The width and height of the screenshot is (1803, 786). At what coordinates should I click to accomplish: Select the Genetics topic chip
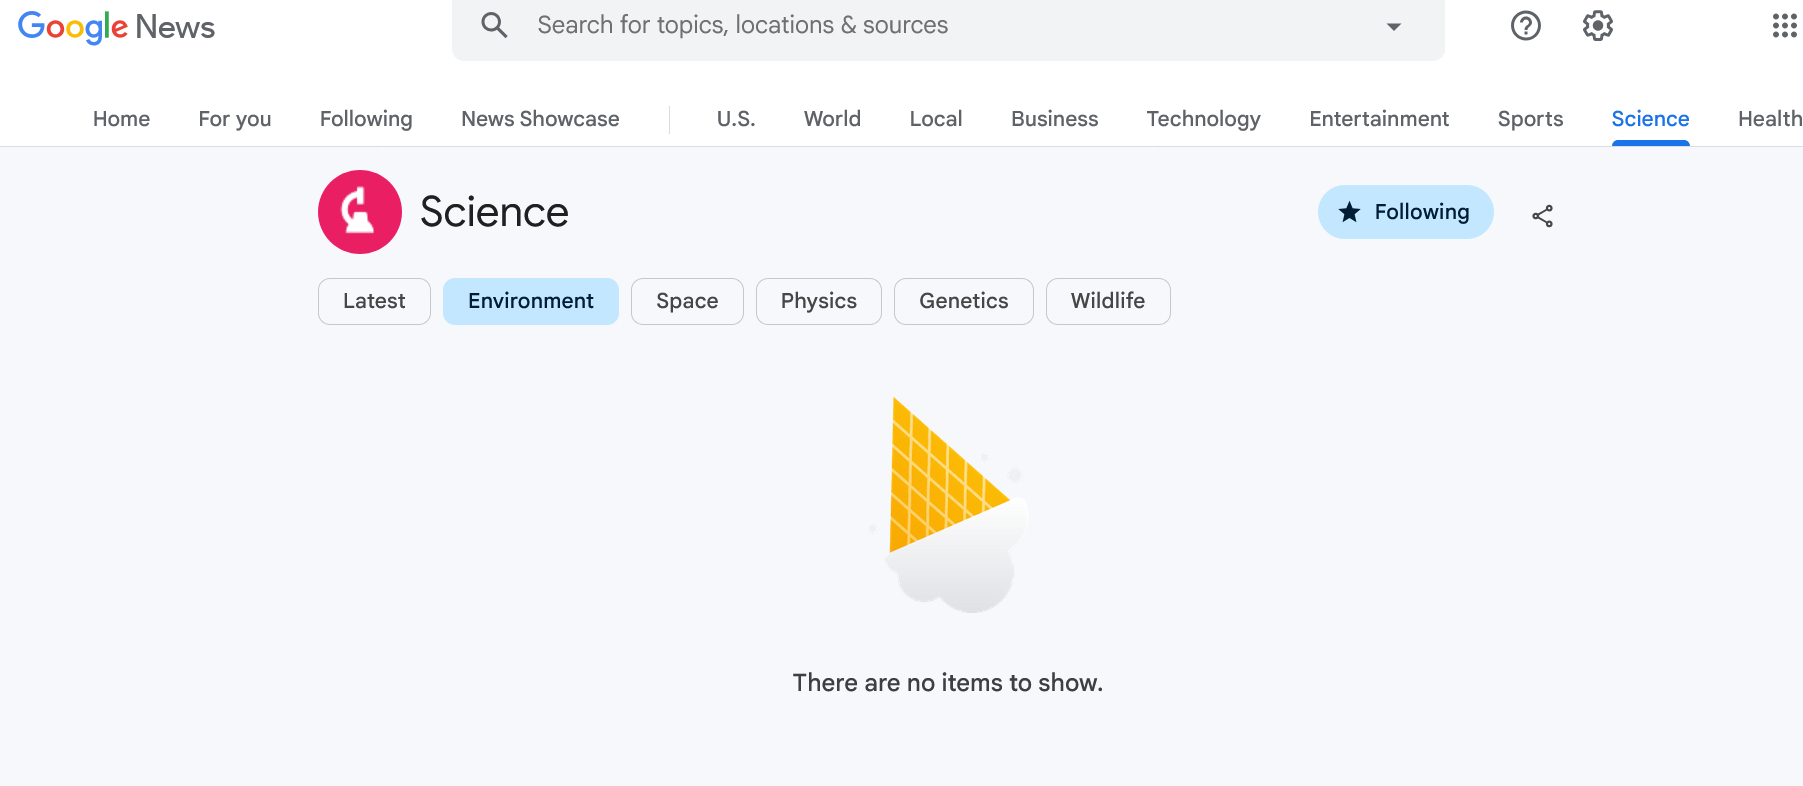963,301
